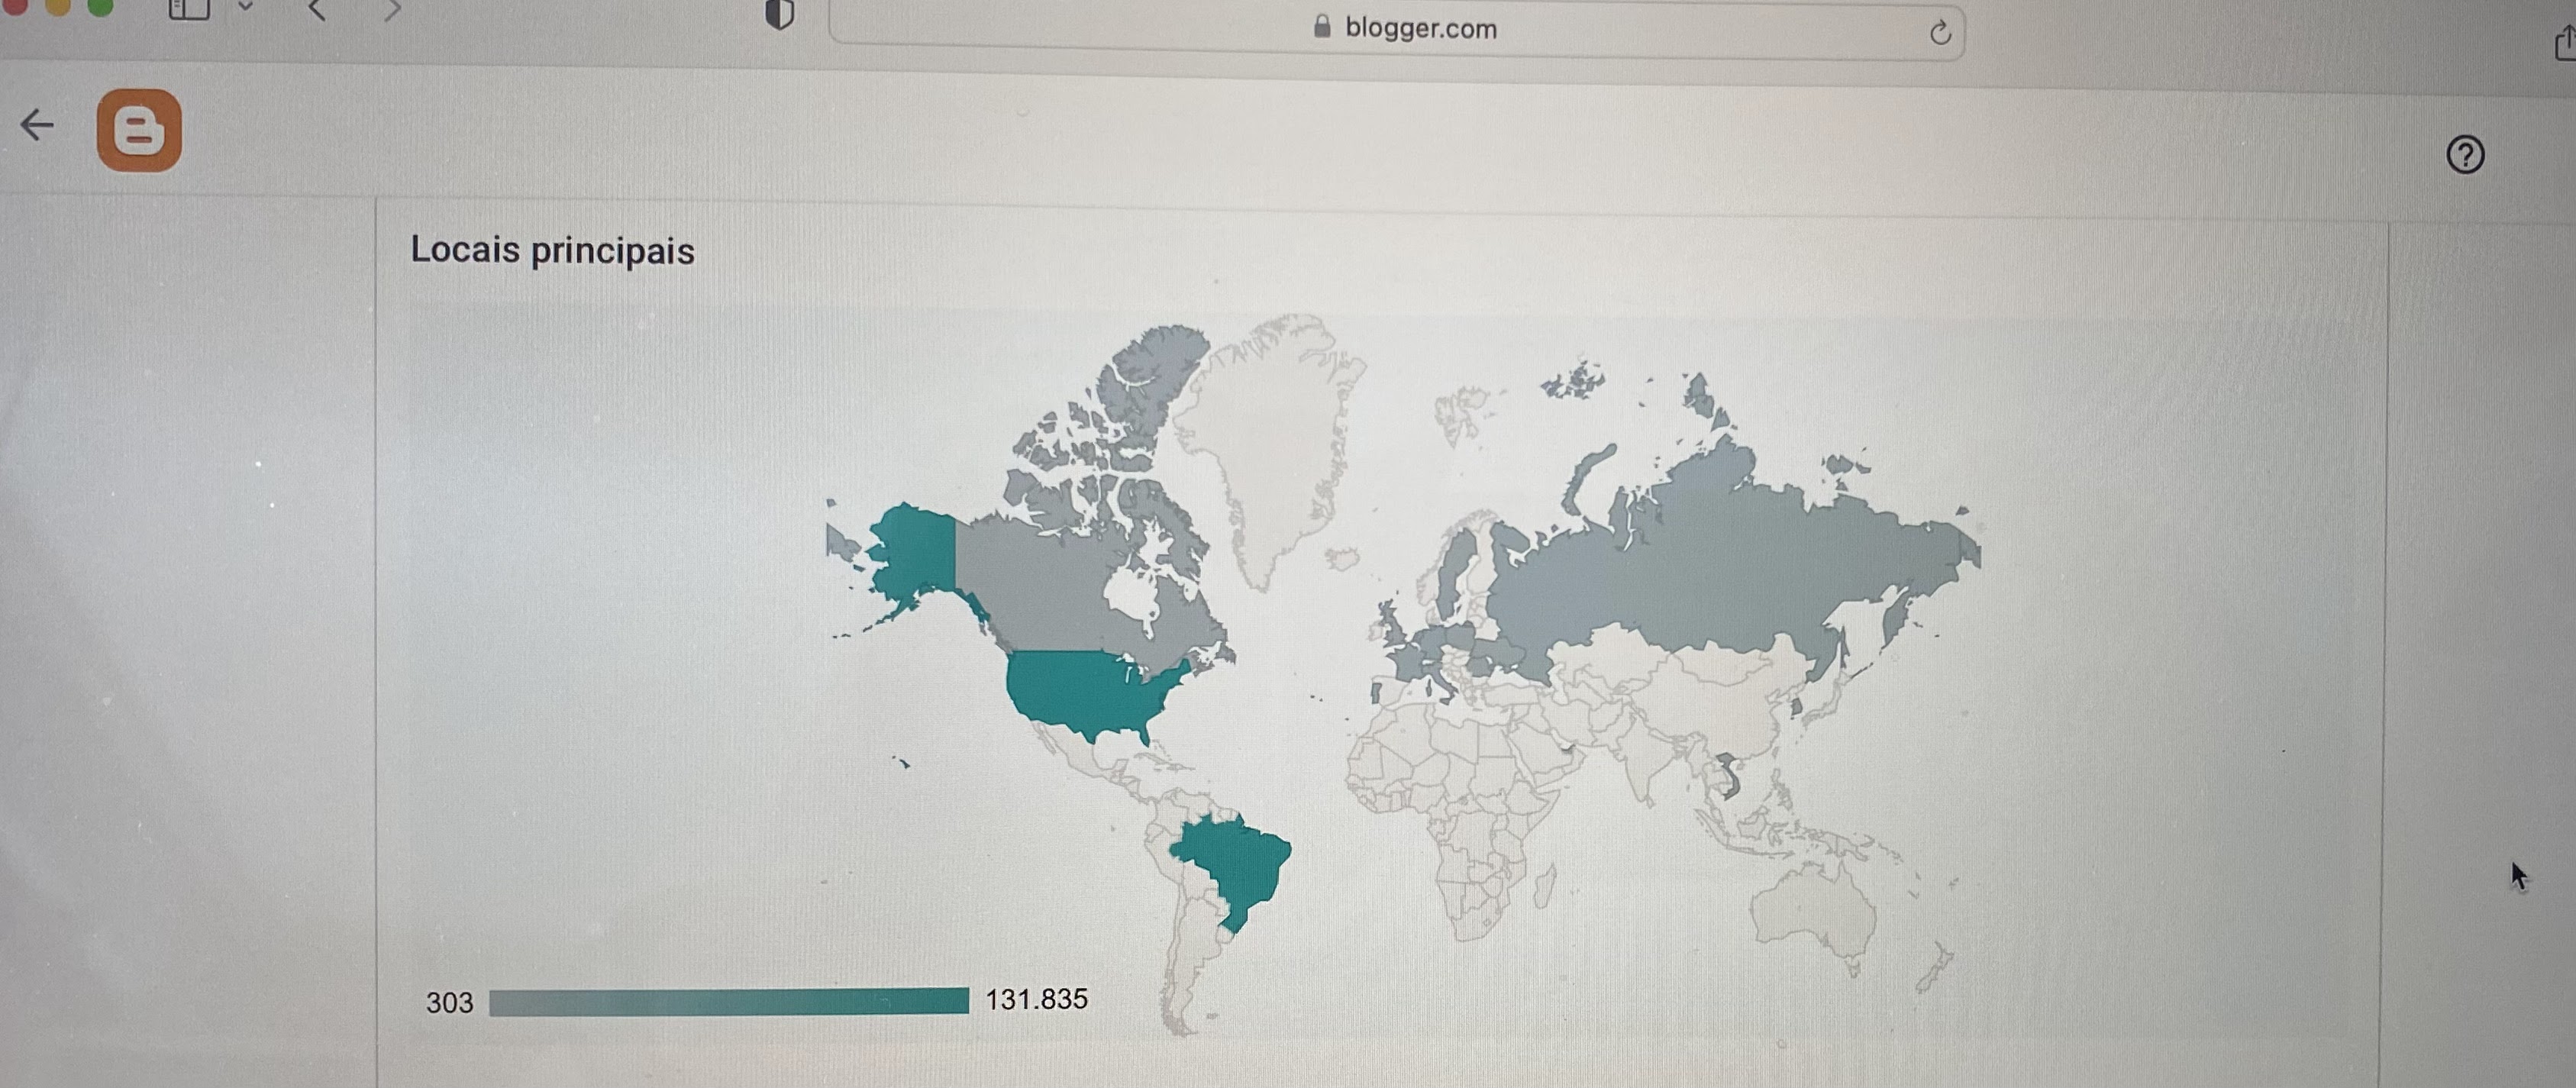Click the green window zoom button

(x=100, y=7)
